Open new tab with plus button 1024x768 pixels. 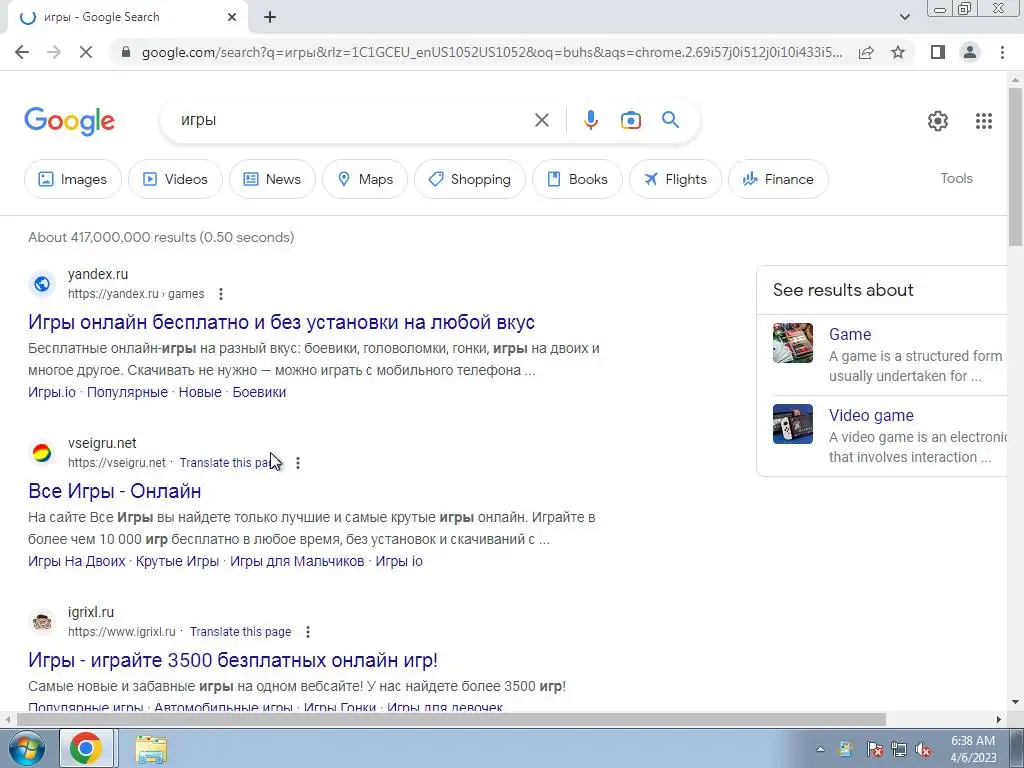coord(270,17)
